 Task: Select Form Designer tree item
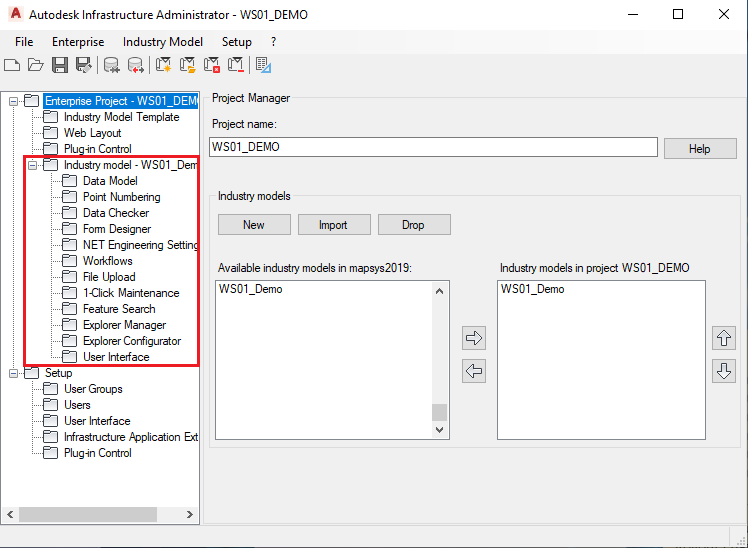pyautogui.click(x=117, y=229)
